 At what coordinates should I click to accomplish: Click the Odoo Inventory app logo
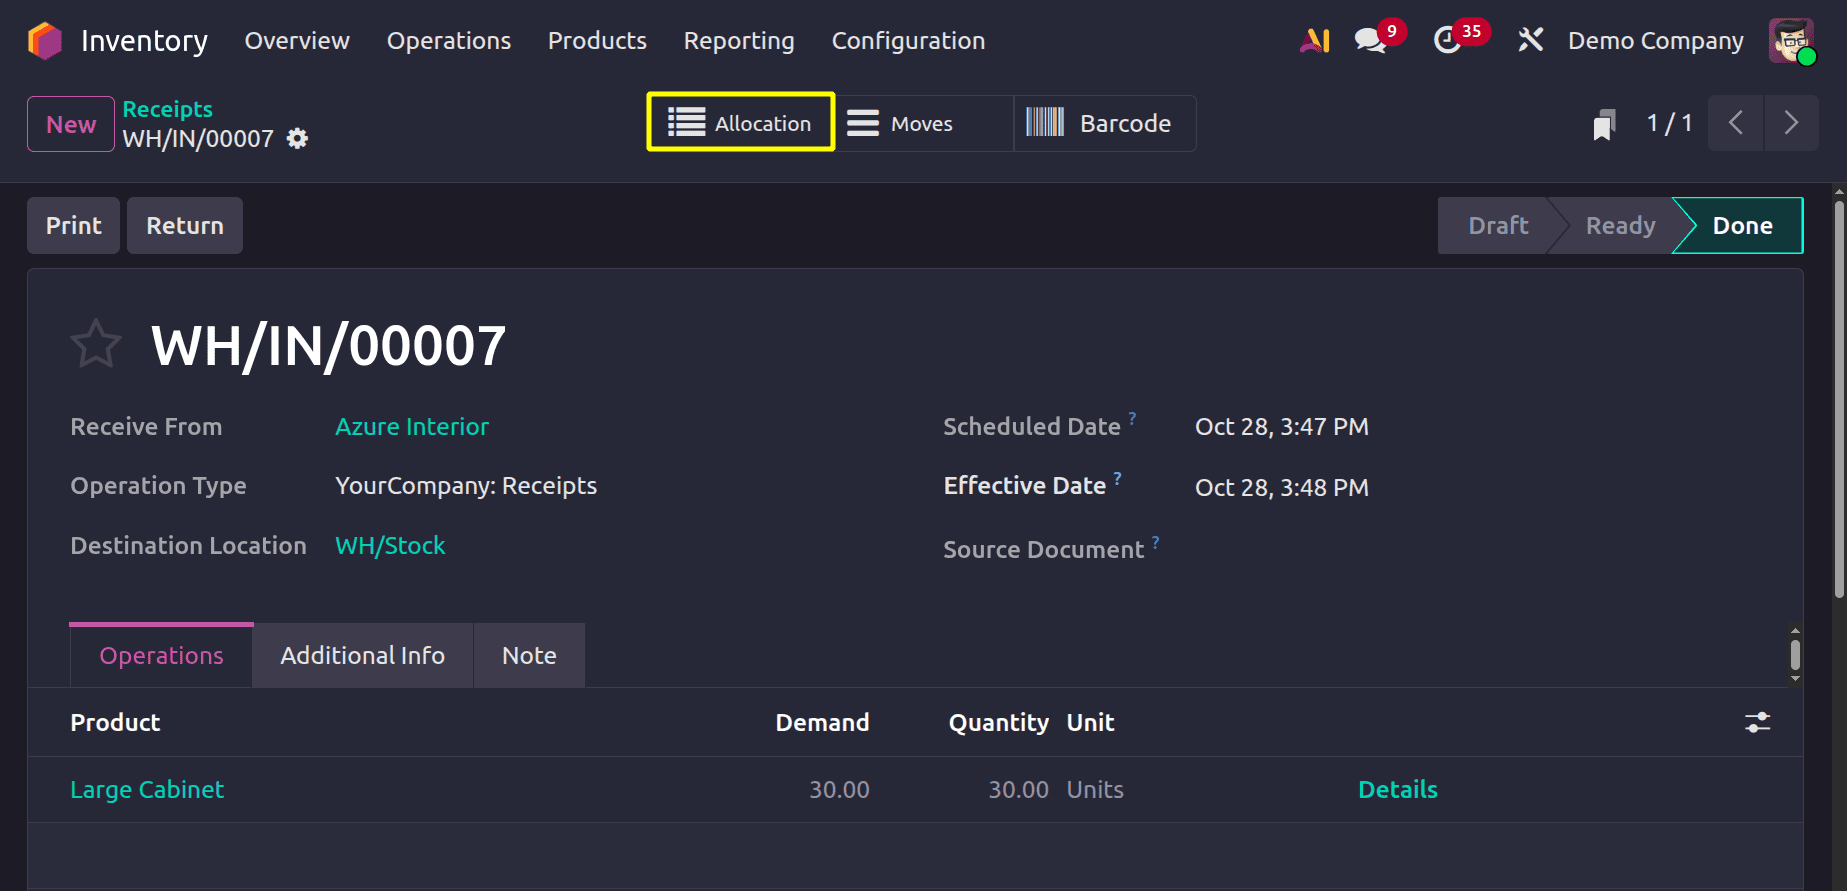45,41
